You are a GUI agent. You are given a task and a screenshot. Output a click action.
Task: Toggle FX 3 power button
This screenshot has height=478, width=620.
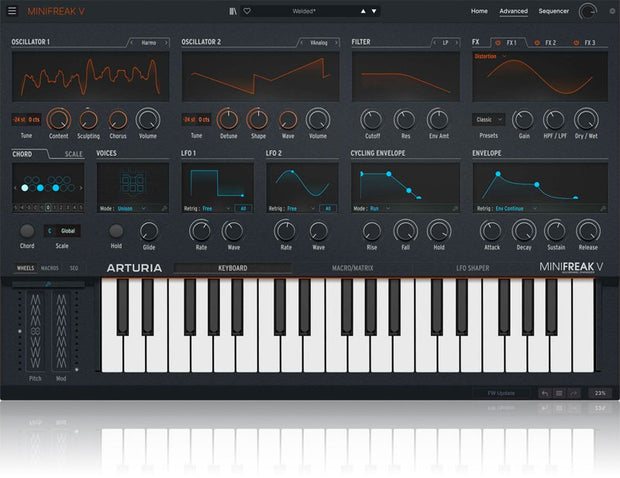point(576,43)
